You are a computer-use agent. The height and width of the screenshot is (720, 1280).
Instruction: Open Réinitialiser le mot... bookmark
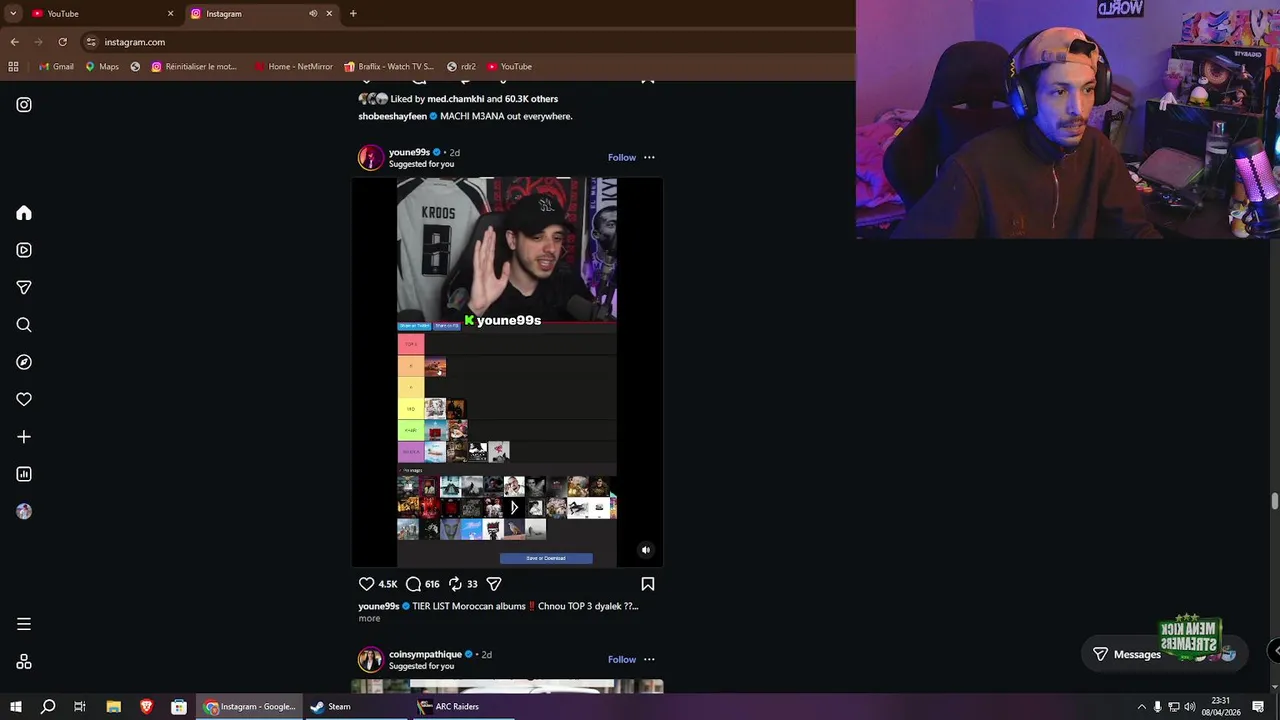(x=194, y=67)
